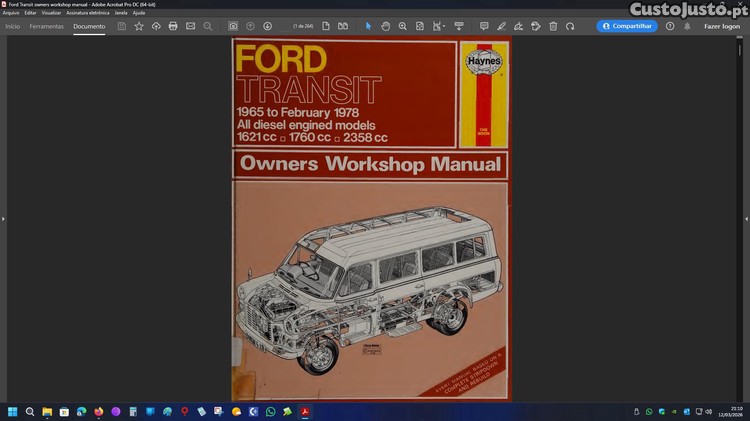
Task: Expand the left navigation pane arrow
Action: [x=3, y=218]
